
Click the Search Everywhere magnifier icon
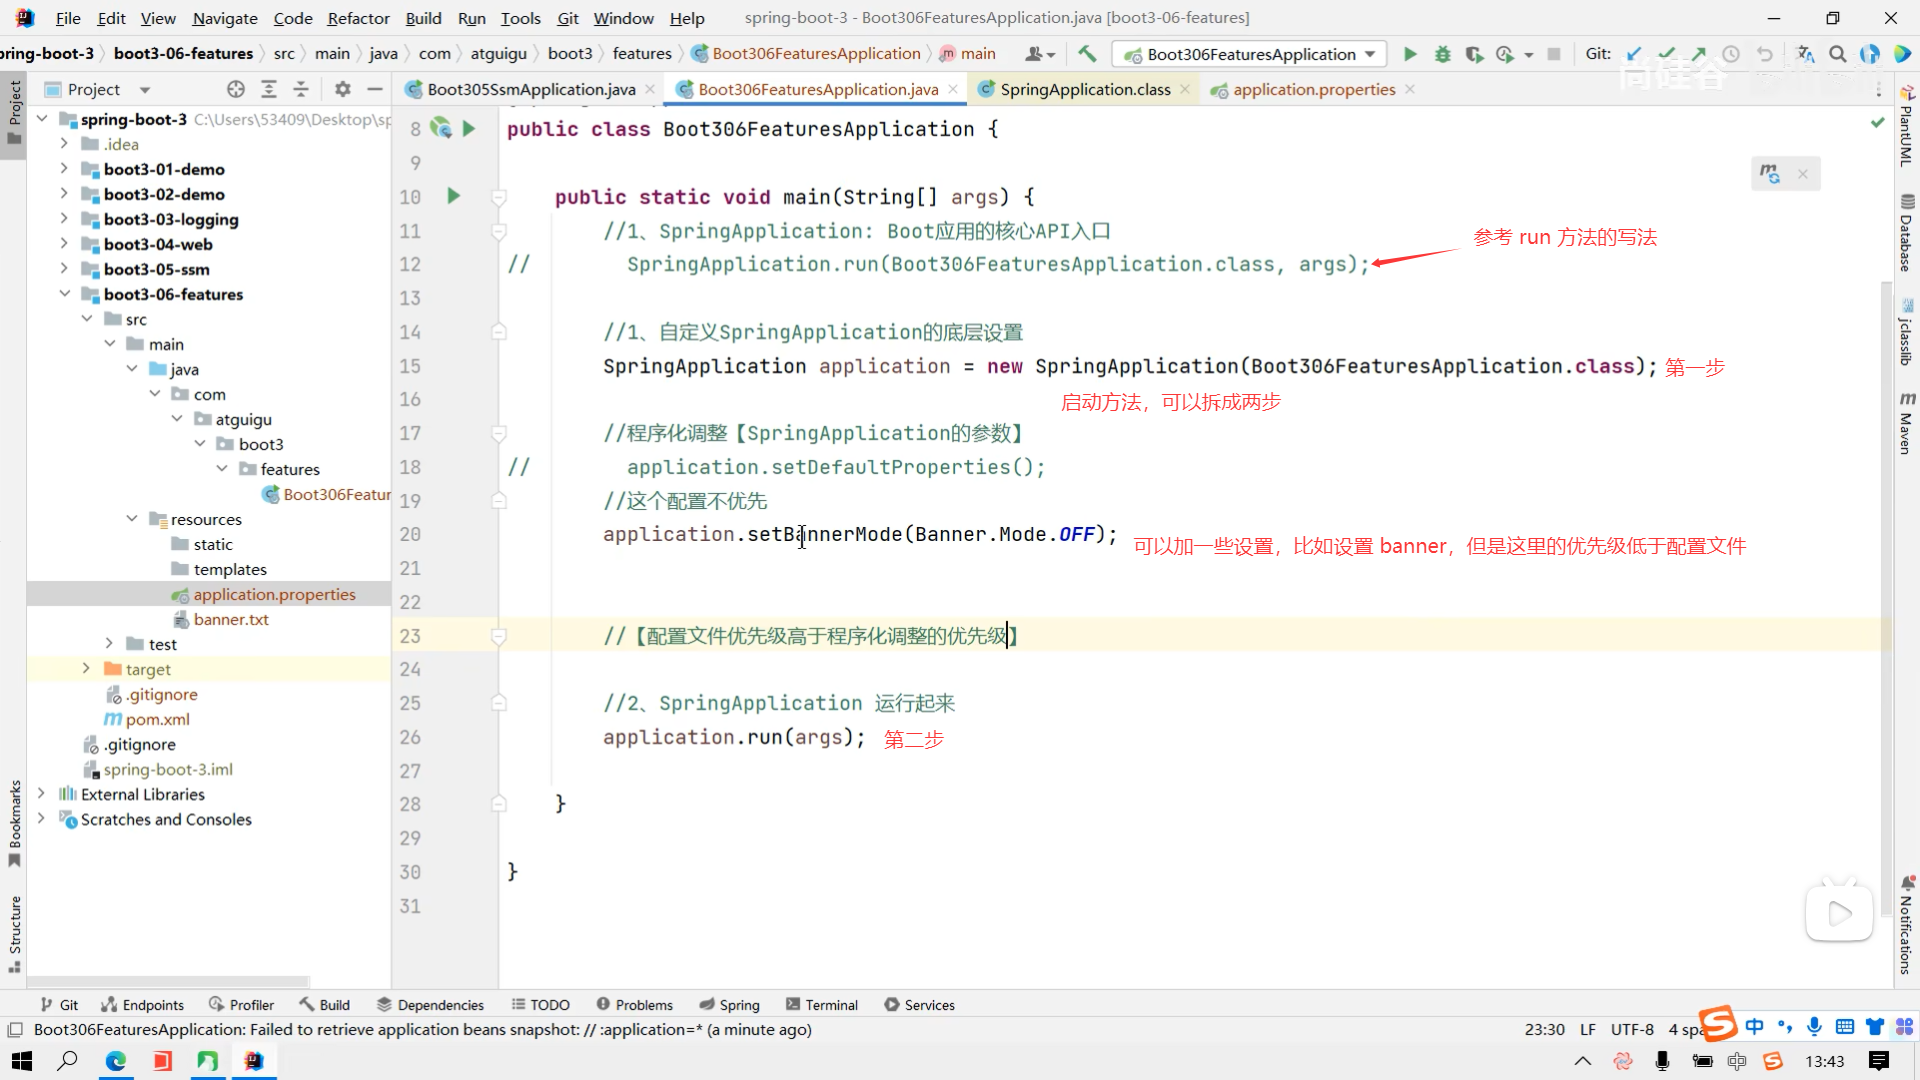pos(1838,54)
